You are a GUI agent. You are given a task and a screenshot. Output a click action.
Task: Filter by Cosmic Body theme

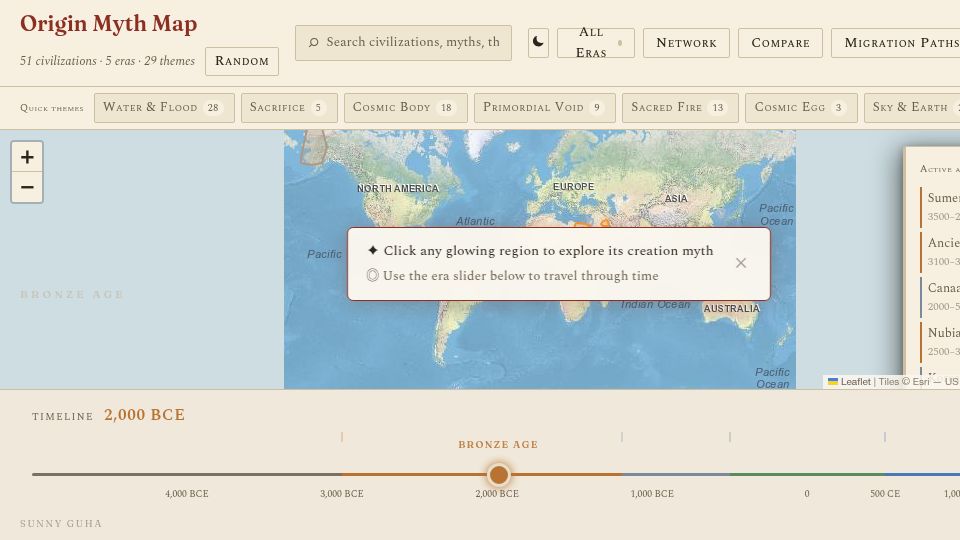(x=405, y=108)
